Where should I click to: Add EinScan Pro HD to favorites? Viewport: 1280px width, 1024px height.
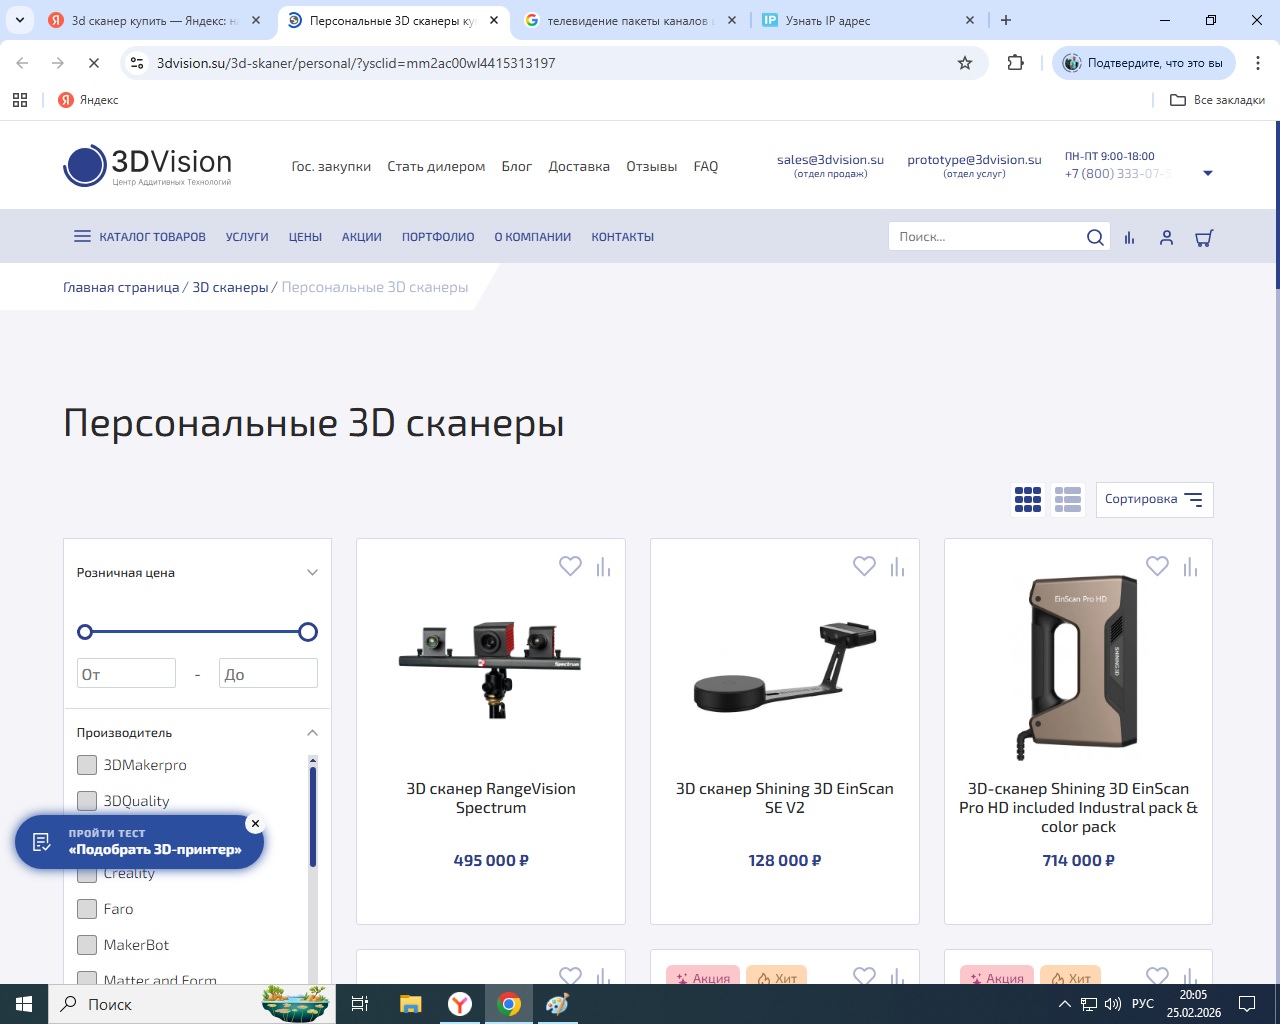(x=1157, y=566)
